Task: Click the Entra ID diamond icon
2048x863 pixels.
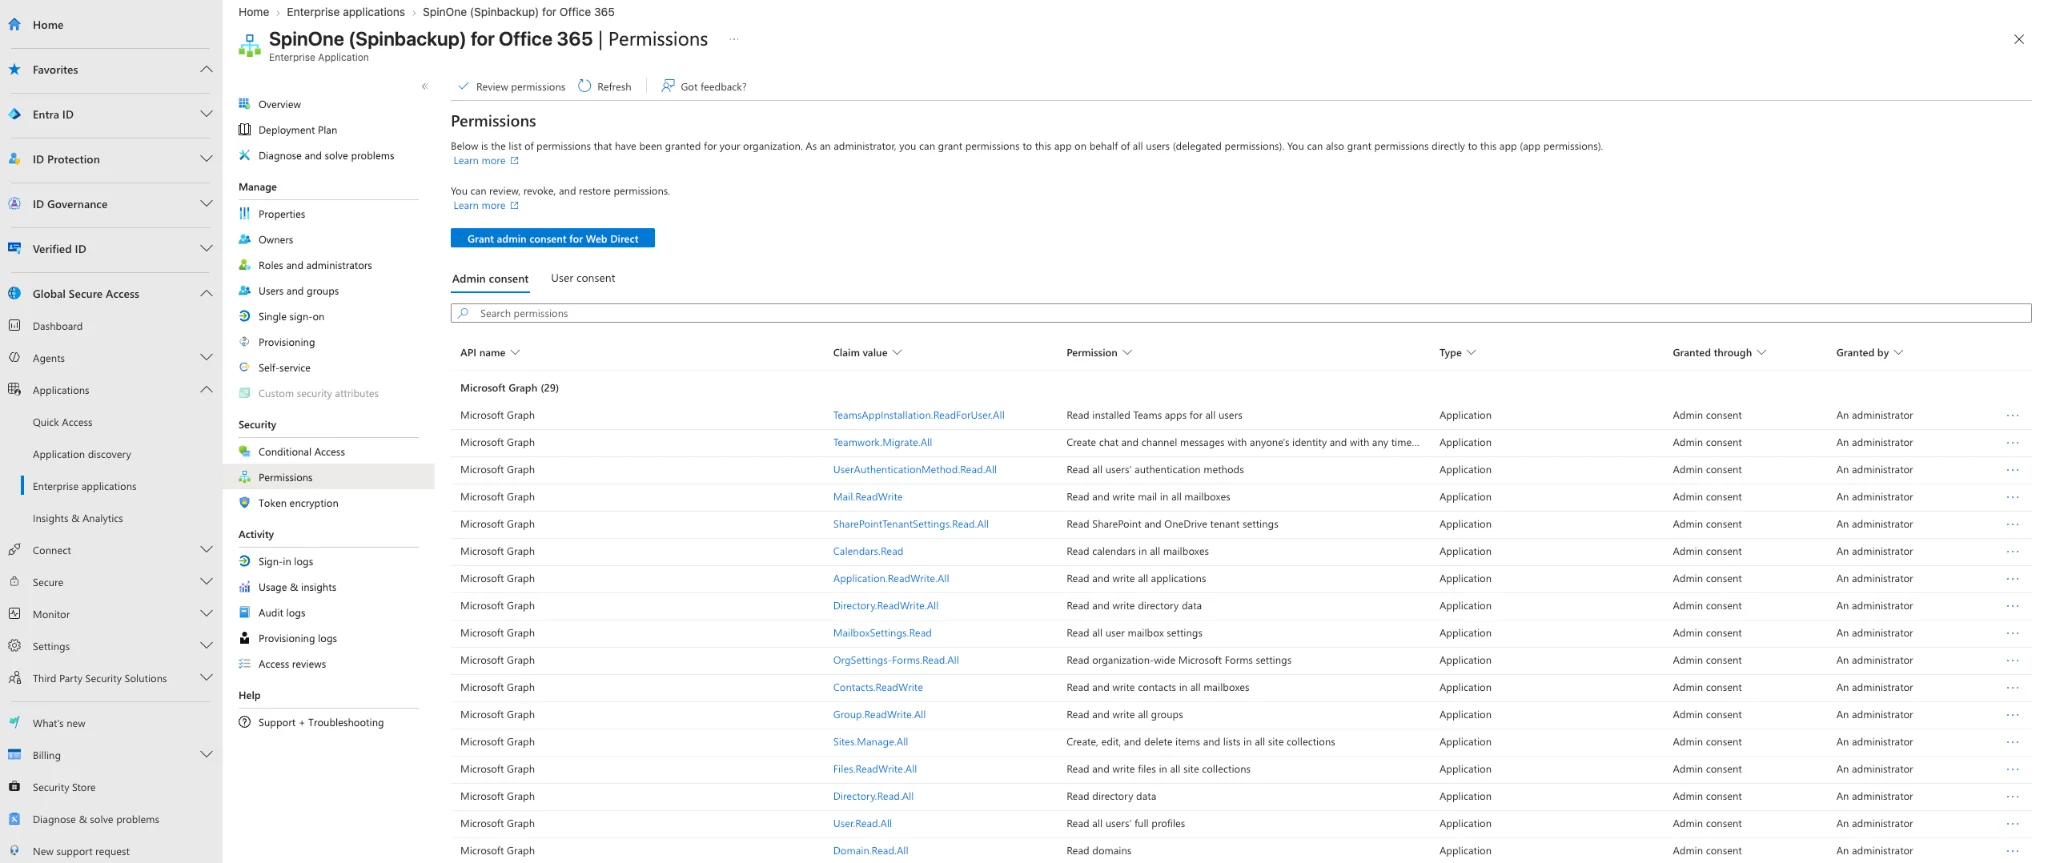Action: click(x=14, y=115)
